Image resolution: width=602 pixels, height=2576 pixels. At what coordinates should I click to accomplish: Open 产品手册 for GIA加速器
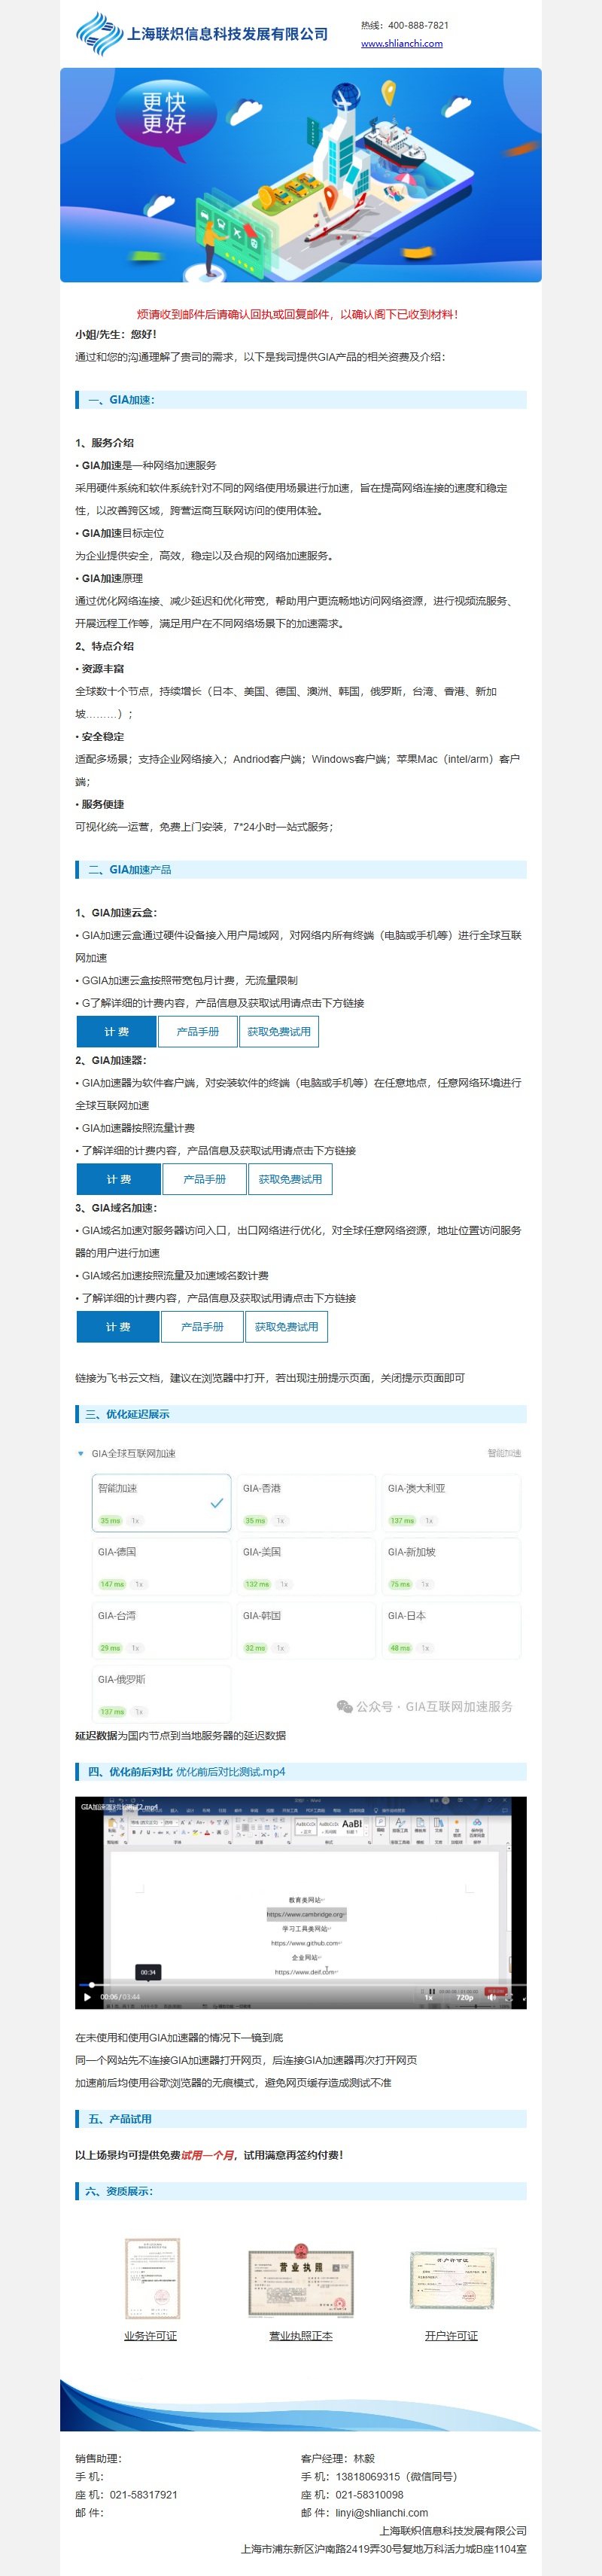[x=204, y=1179]
